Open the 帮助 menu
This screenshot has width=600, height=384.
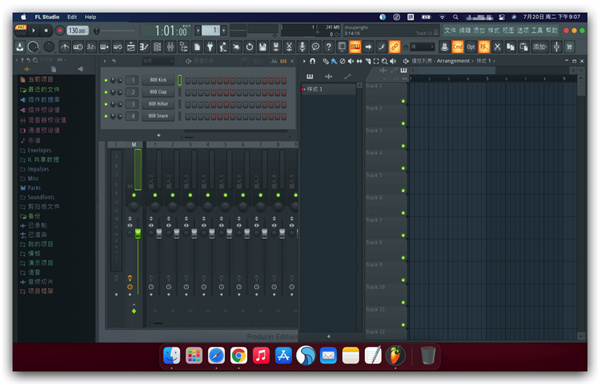pyautogui.click(x=551, y=30)
